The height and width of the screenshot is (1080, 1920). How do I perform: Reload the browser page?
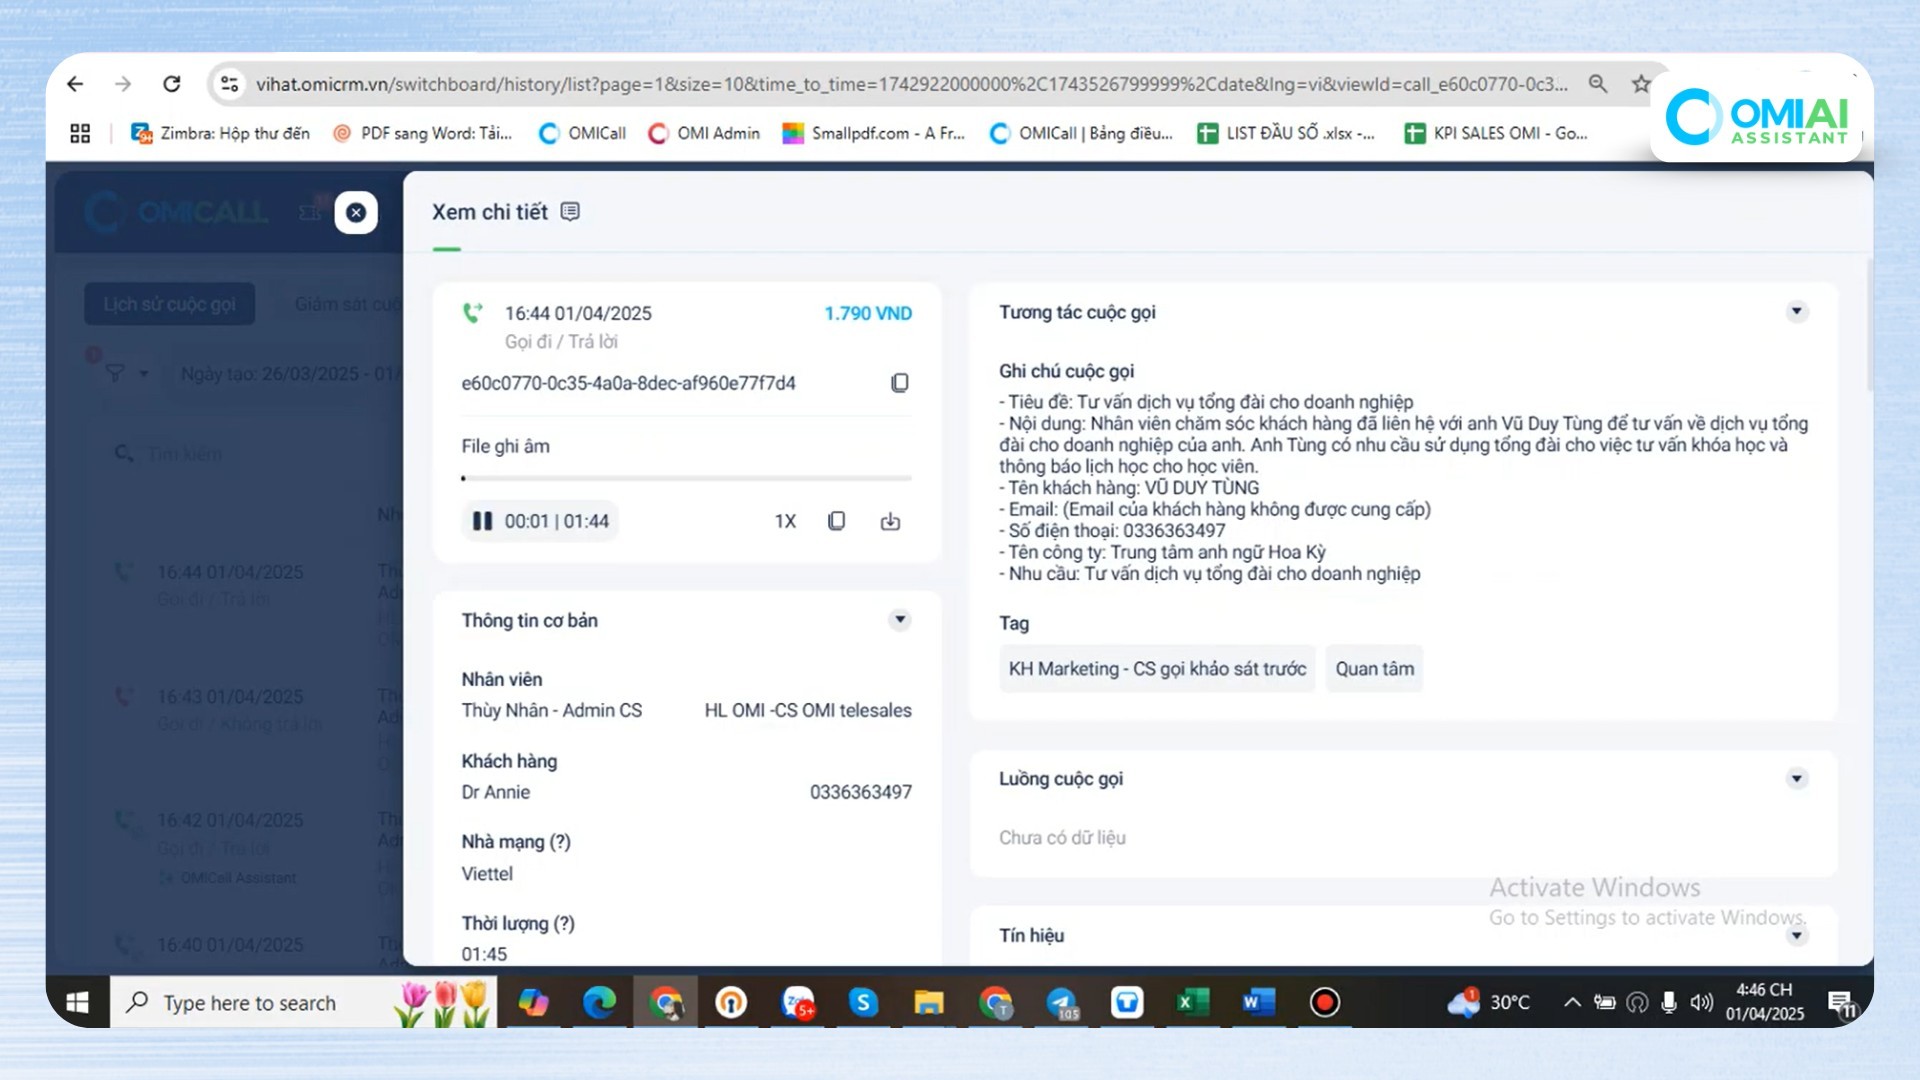172,84
